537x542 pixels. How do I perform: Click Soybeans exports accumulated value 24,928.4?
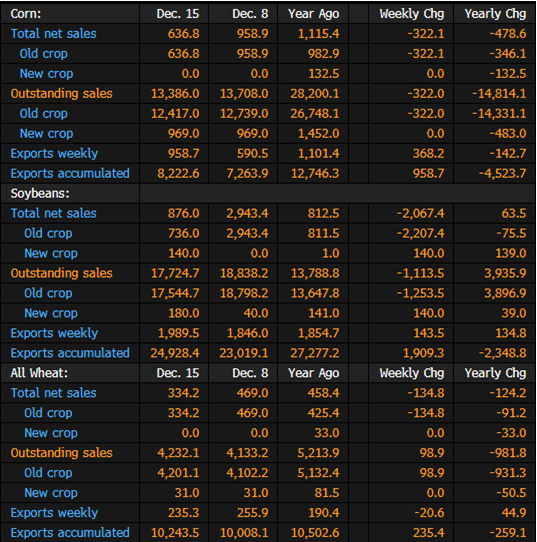(175, 353)
